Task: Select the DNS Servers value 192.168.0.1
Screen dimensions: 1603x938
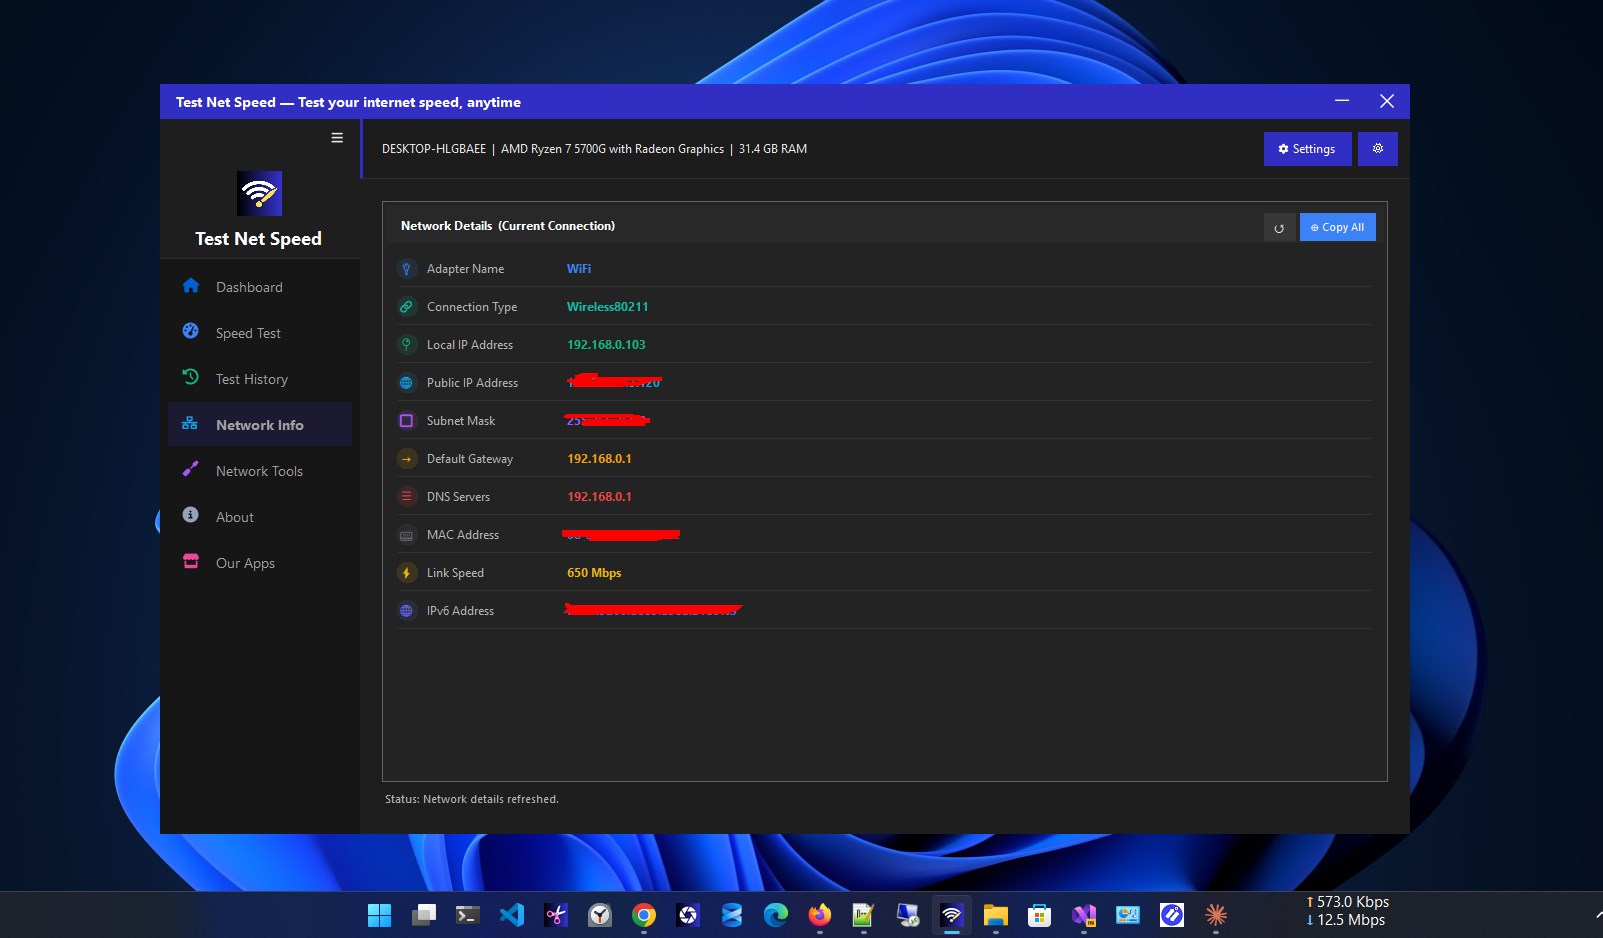Action: point(599,497)
